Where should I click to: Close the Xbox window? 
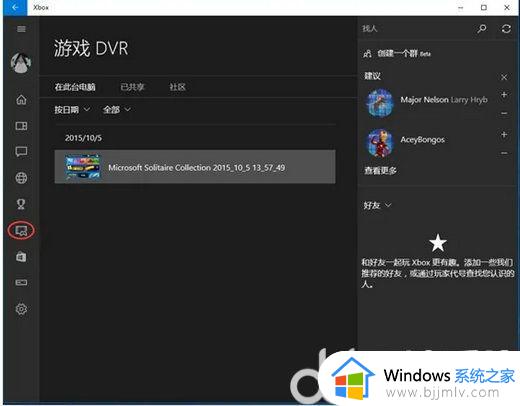[x=507, y=7]
